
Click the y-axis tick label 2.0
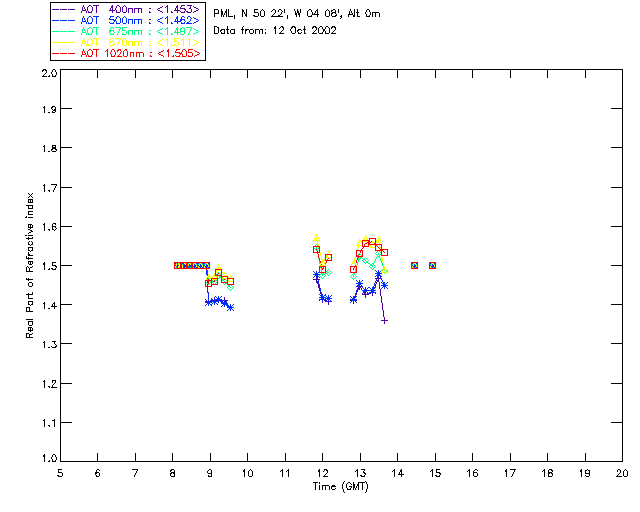[x=49, y=74]
